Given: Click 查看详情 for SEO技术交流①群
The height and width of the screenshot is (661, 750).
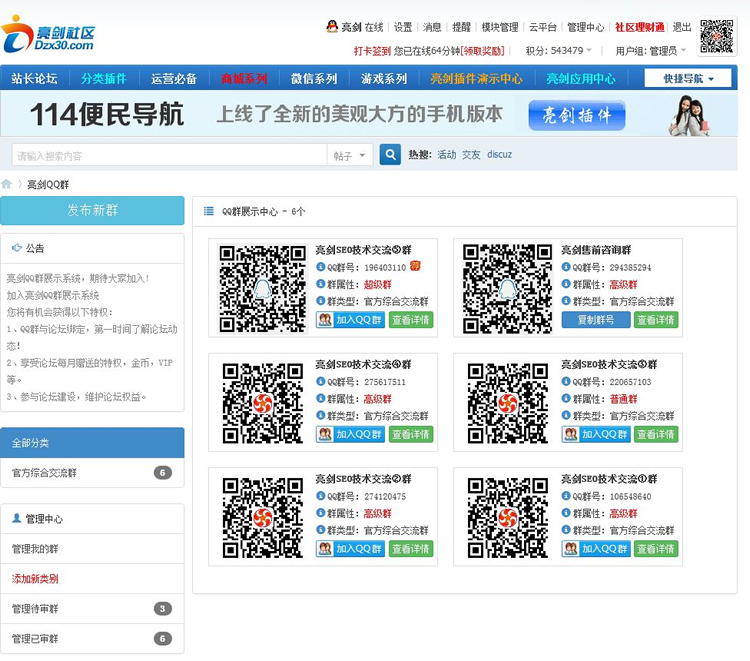Looking at the screenshot, I should 656,549.
